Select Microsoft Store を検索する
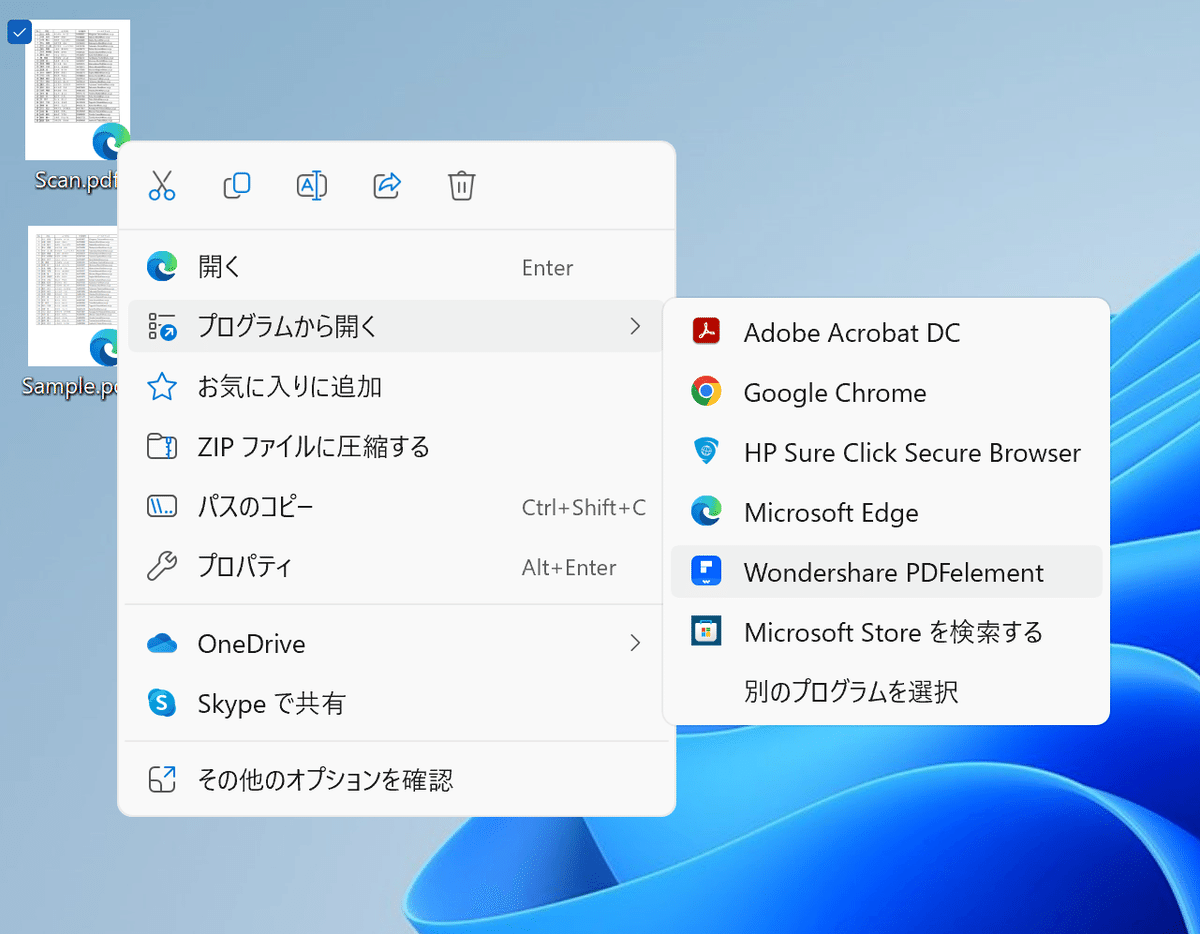This screenshot has height=934, width=1200. [x=886, y=632]
